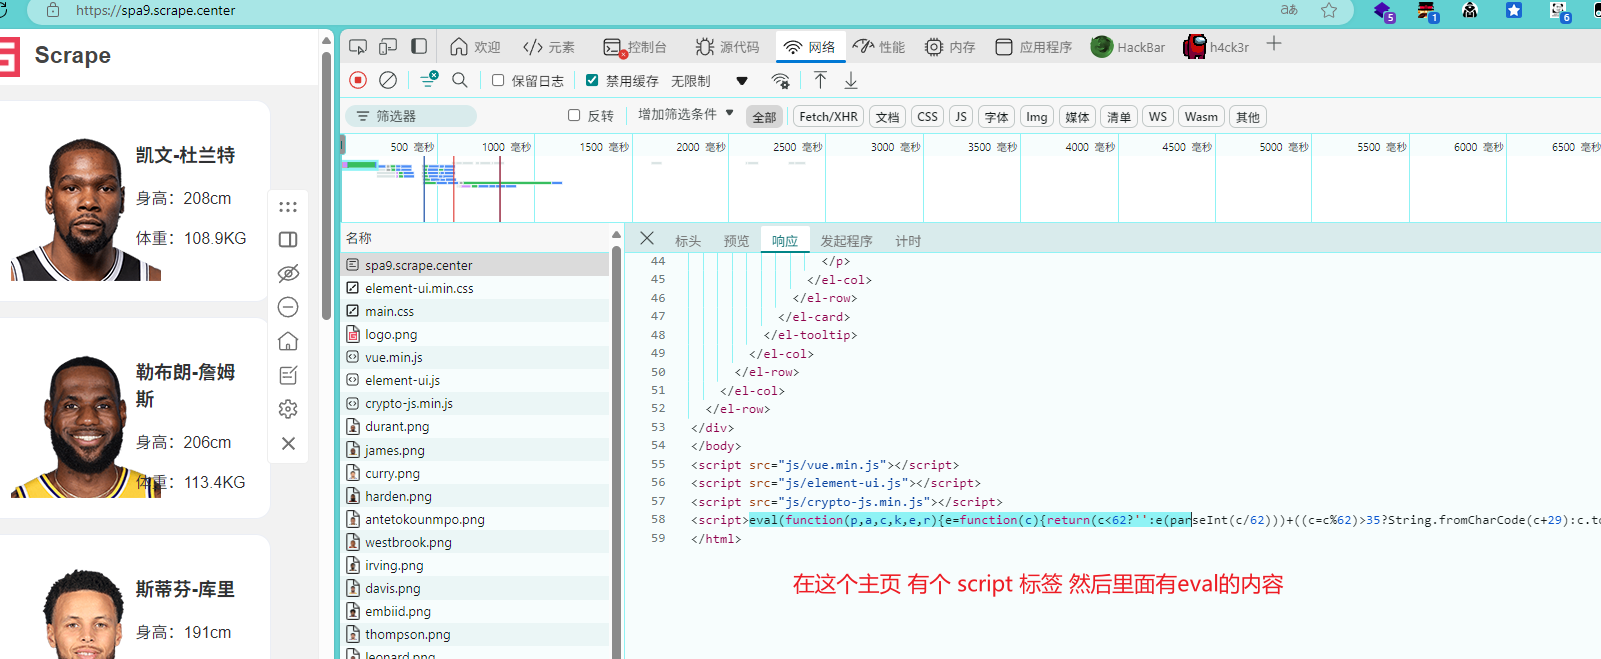The height and width of the screenshot is (659, 1601).
Task: Open the 源代码 sources tab
Action: tap(727, 47)
